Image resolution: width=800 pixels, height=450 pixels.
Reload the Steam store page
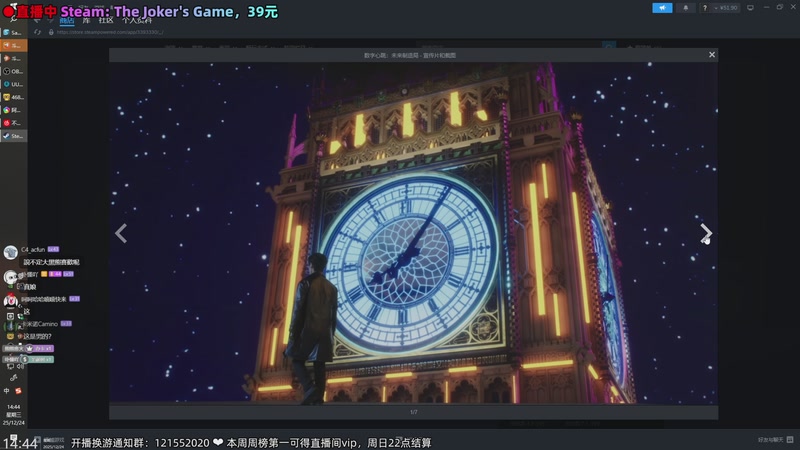37,32
